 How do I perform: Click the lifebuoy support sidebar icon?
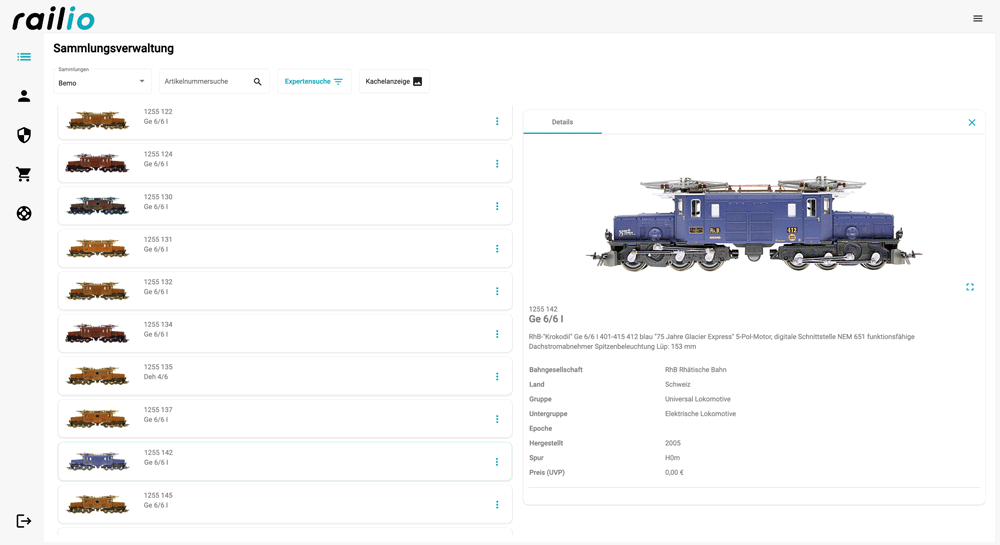point(24,214)
